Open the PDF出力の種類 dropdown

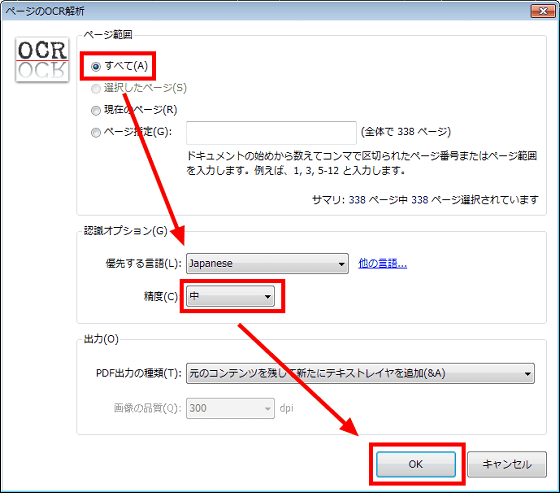[360, 374]
